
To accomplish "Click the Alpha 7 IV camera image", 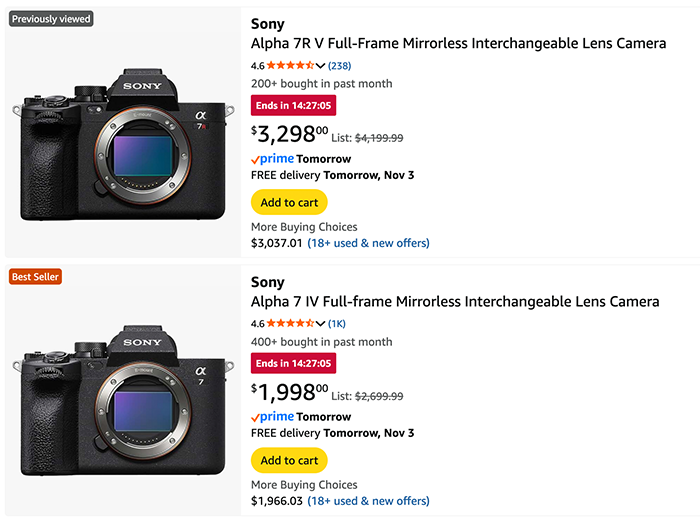I will click(x=125, y=400).
